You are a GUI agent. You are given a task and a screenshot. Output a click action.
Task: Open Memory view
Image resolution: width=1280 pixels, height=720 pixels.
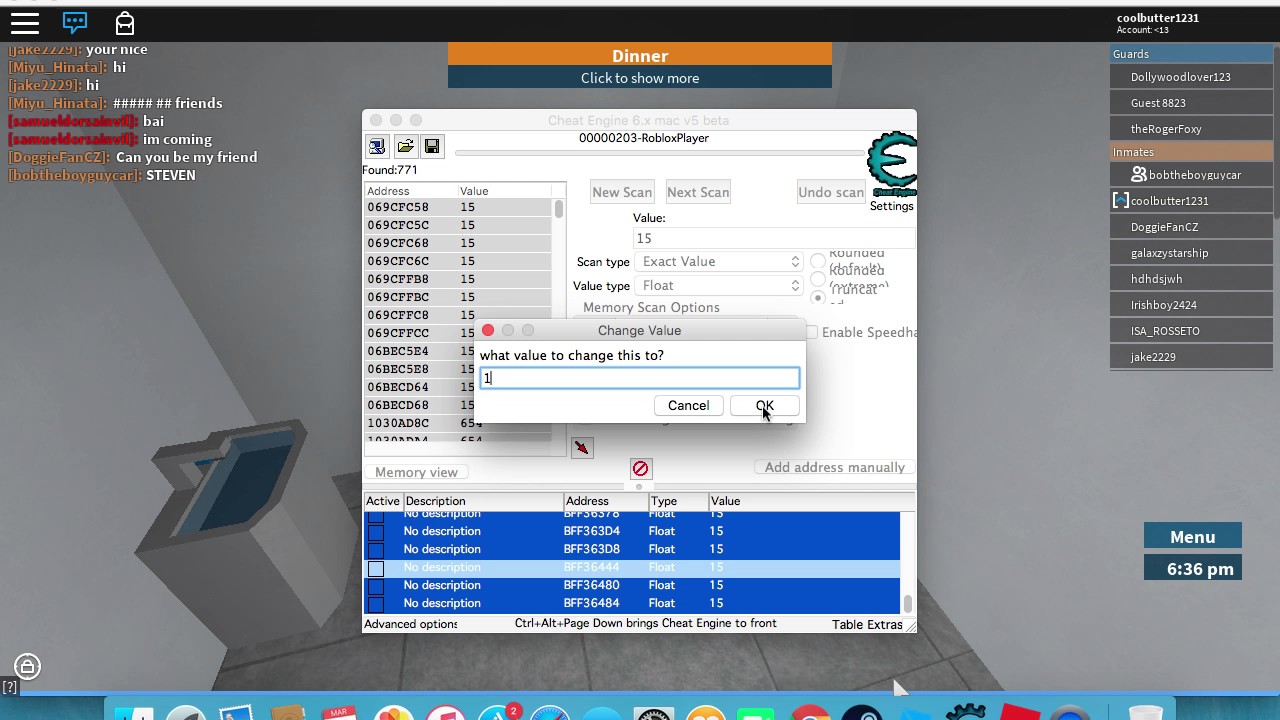(x=416, y=472)
